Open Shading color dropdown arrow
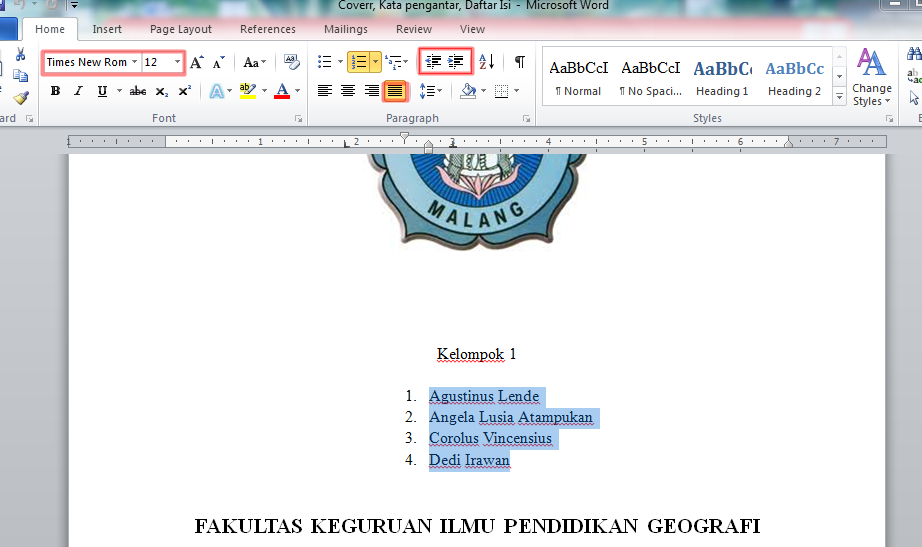Screen dimensions: 922x547 pyautogui.click(x=483, y=91)
